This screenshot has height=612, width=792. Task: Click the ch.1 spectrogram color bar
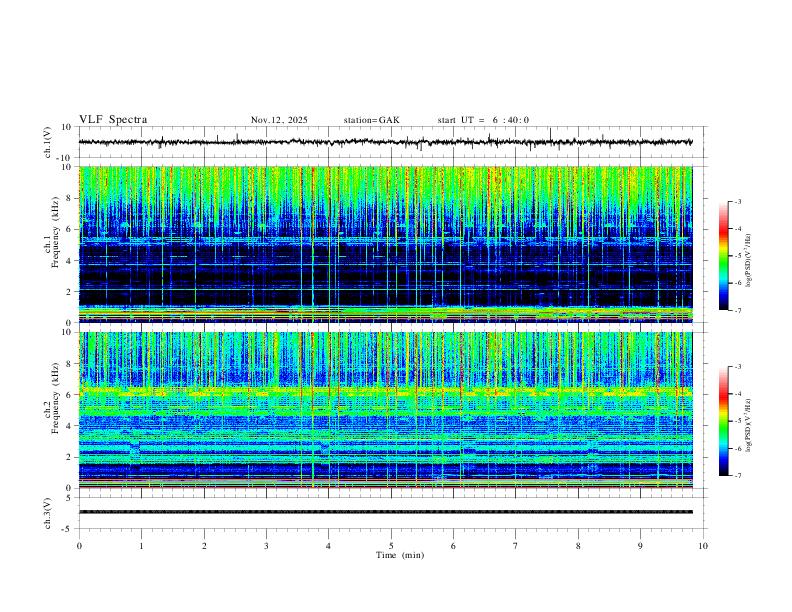point(724,256)
